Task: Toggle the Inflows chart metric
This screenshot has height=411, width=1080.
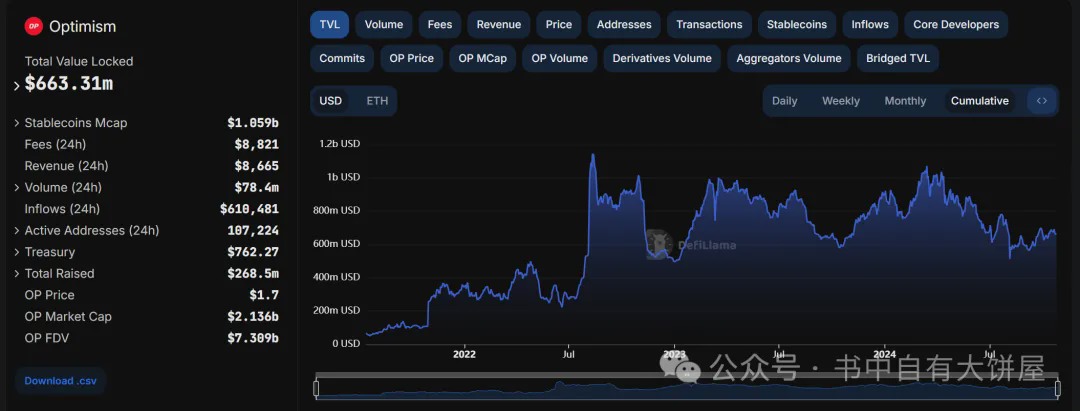Action: (x=870, y=24)
